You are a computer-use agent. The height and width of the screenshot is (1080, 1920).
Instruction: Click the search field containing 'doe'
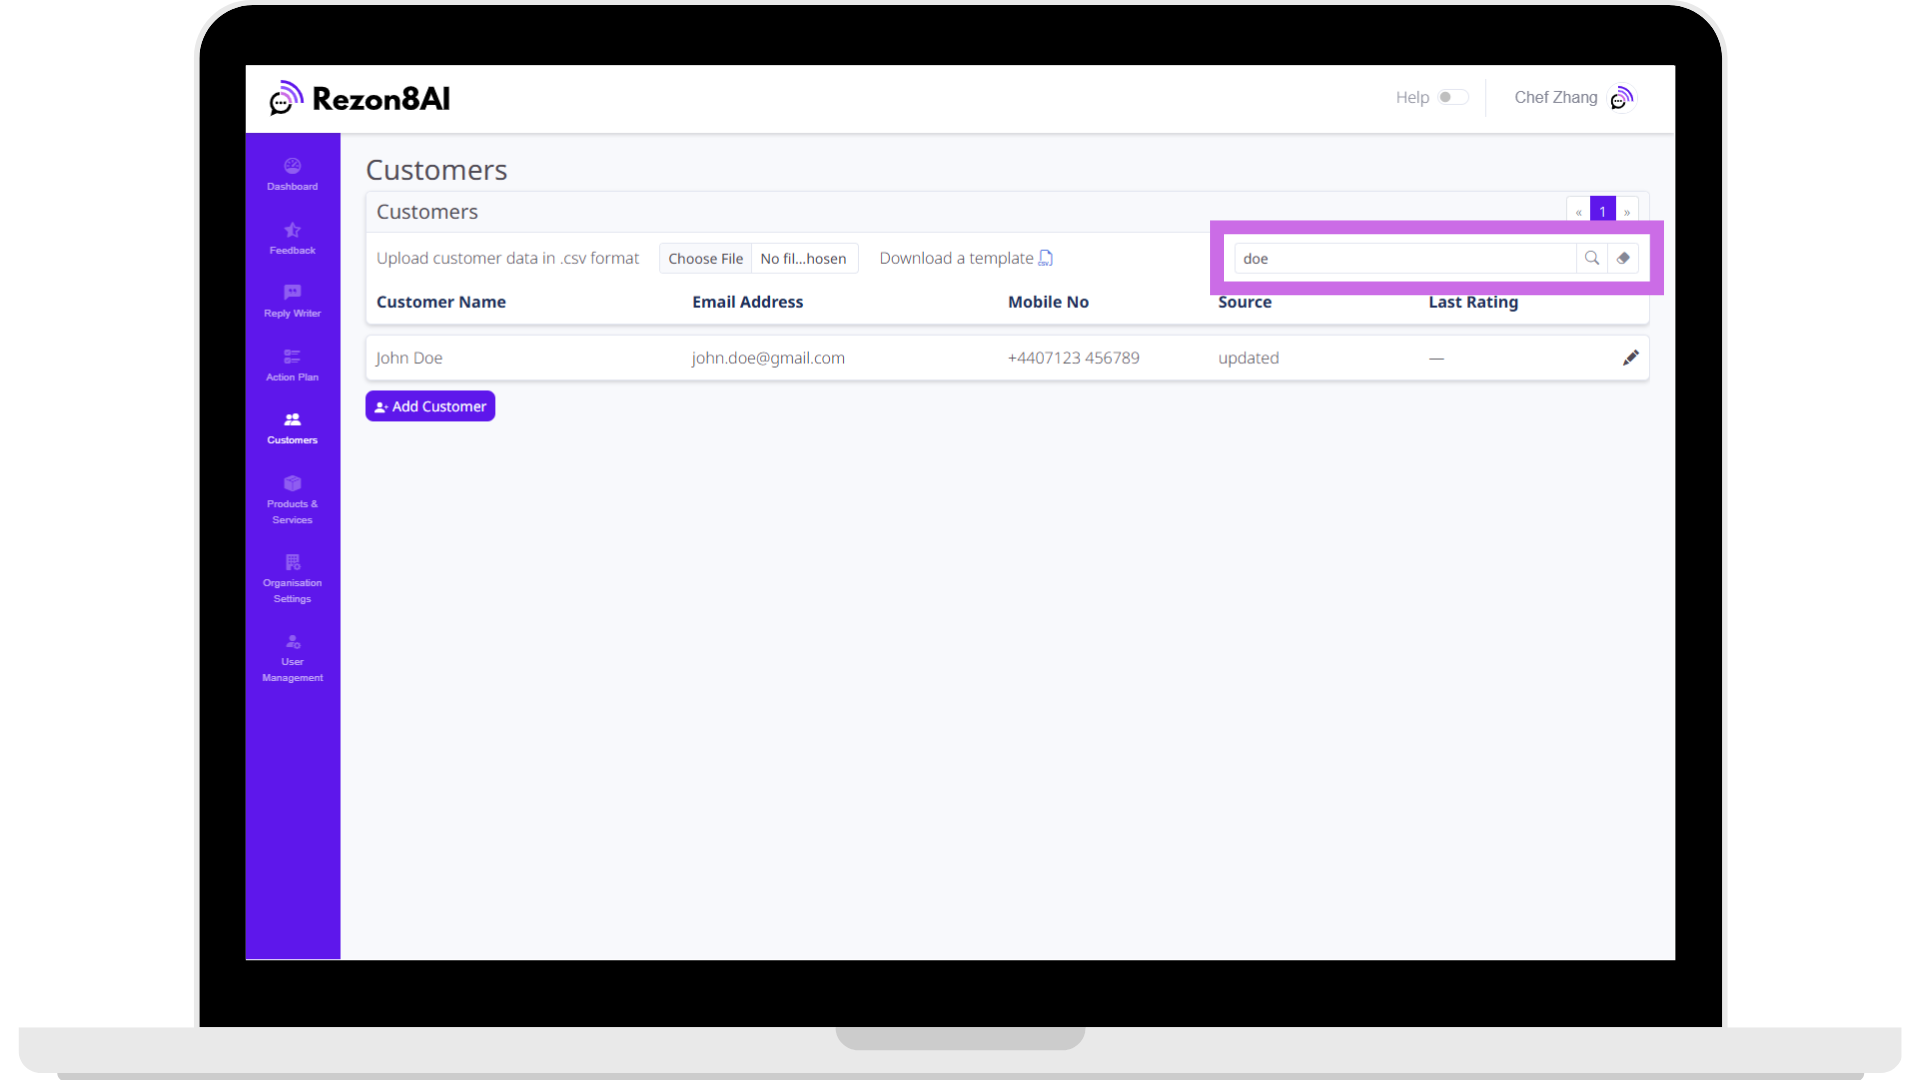click(1400, 258)
